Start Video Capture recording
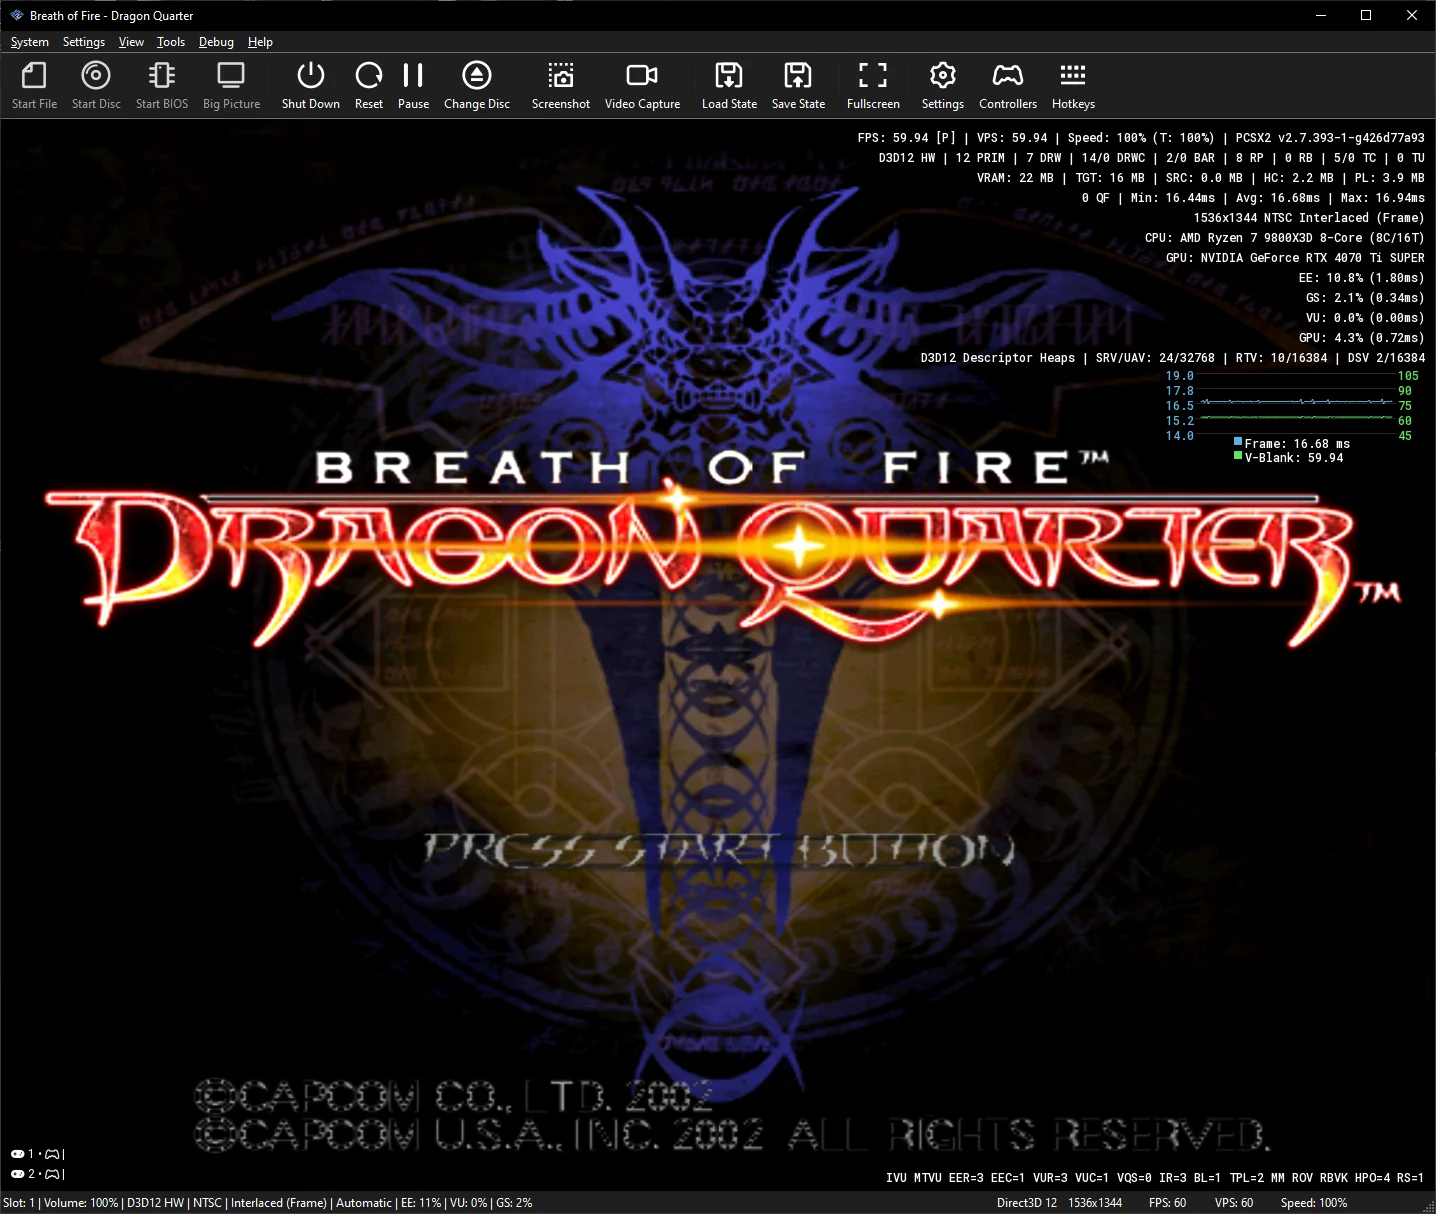 (642, 85)
